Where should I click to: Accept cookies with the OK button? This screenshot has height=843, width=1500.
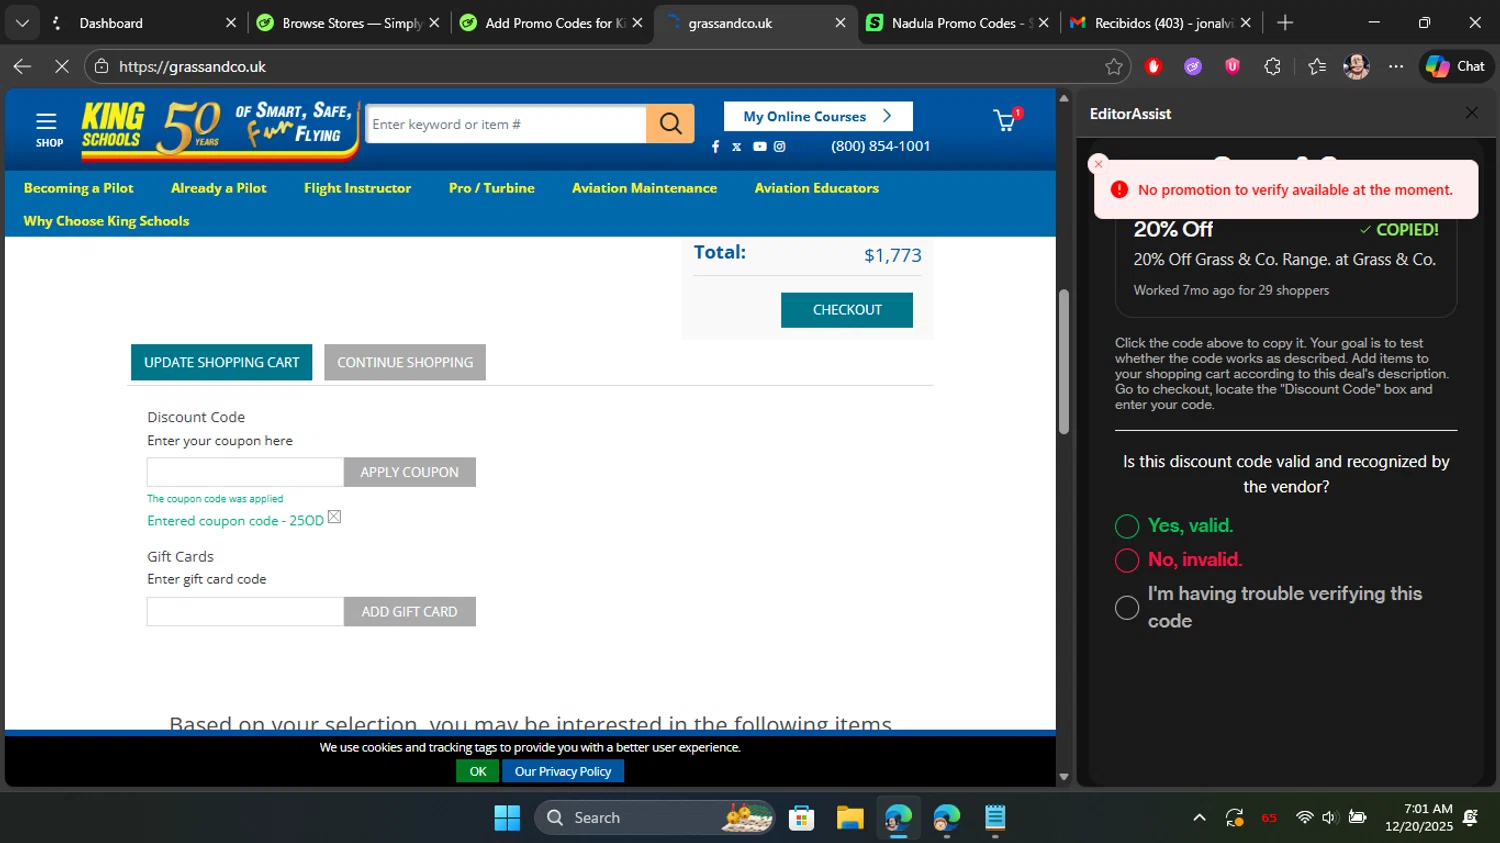[477, 771]
